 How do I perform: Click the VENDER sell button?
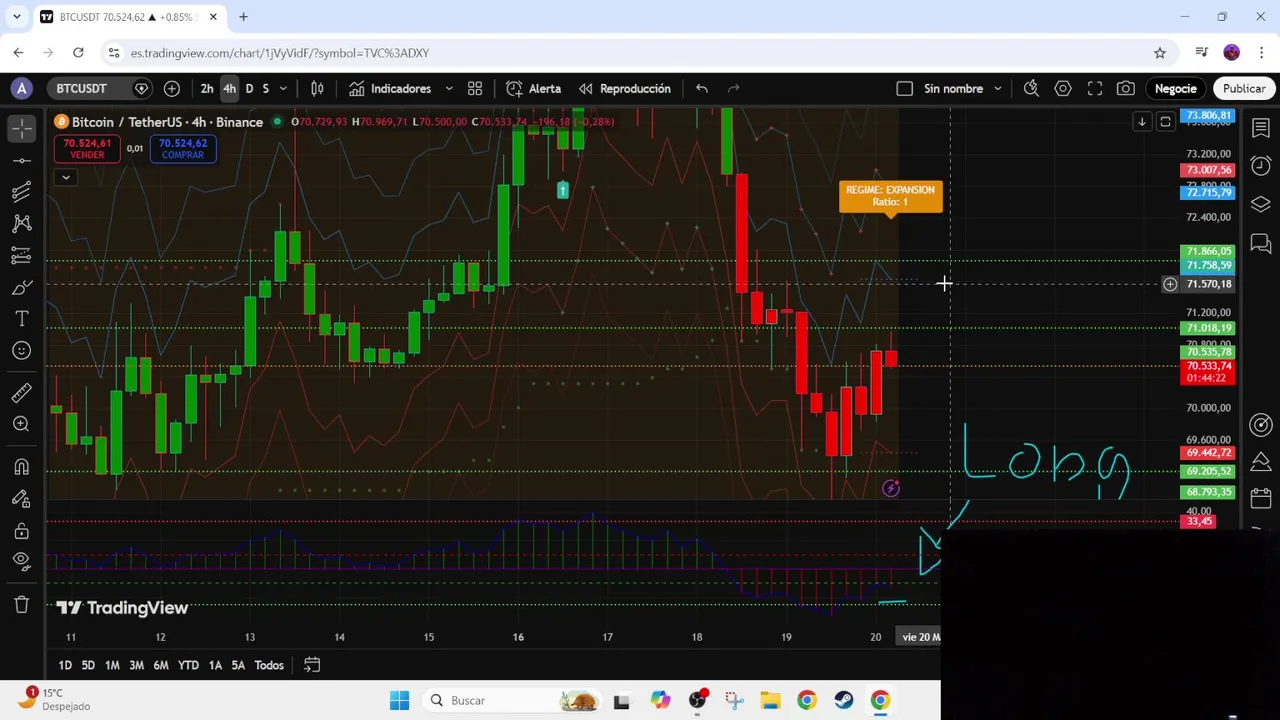pyautogui.click(x=86, y=149)
